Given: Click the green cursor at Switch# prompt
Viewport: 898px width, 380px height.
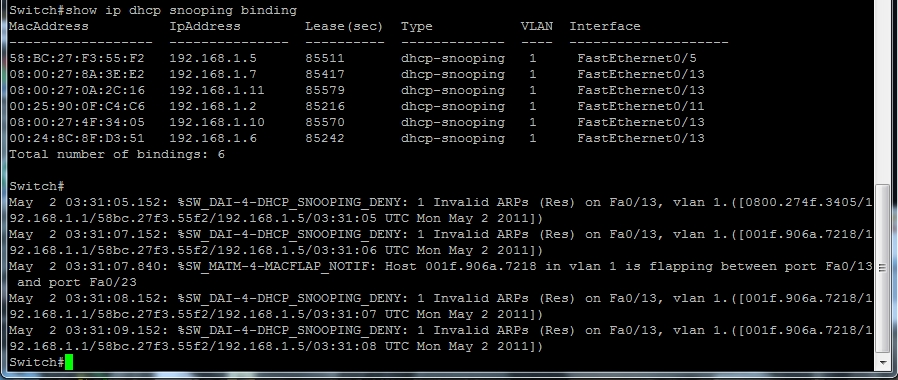Looking at the screenshot, I should (69, 362).
